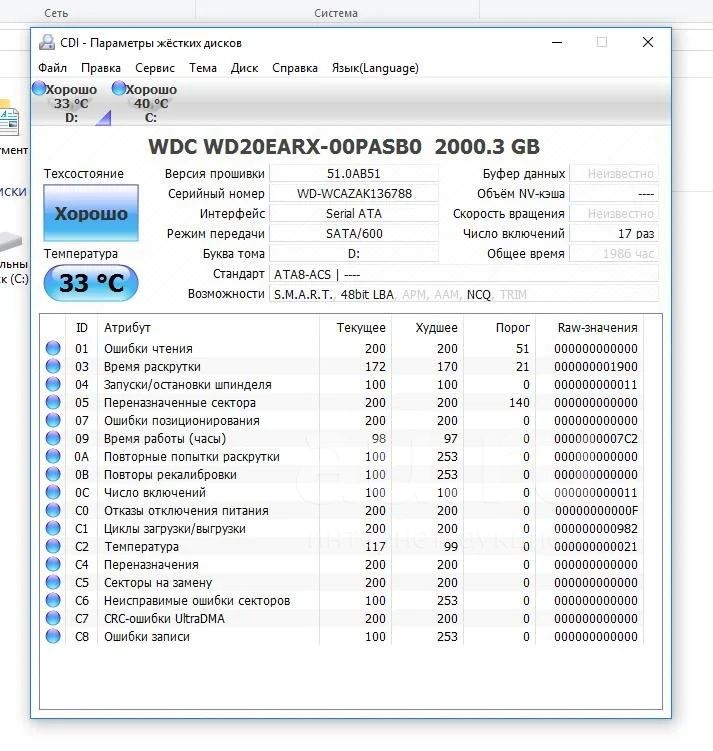This screenshot has width=713, height=751.
Task: Click status orb for Переназначенные сектора row
Action: pyautogui.click(x=53, y=402)
